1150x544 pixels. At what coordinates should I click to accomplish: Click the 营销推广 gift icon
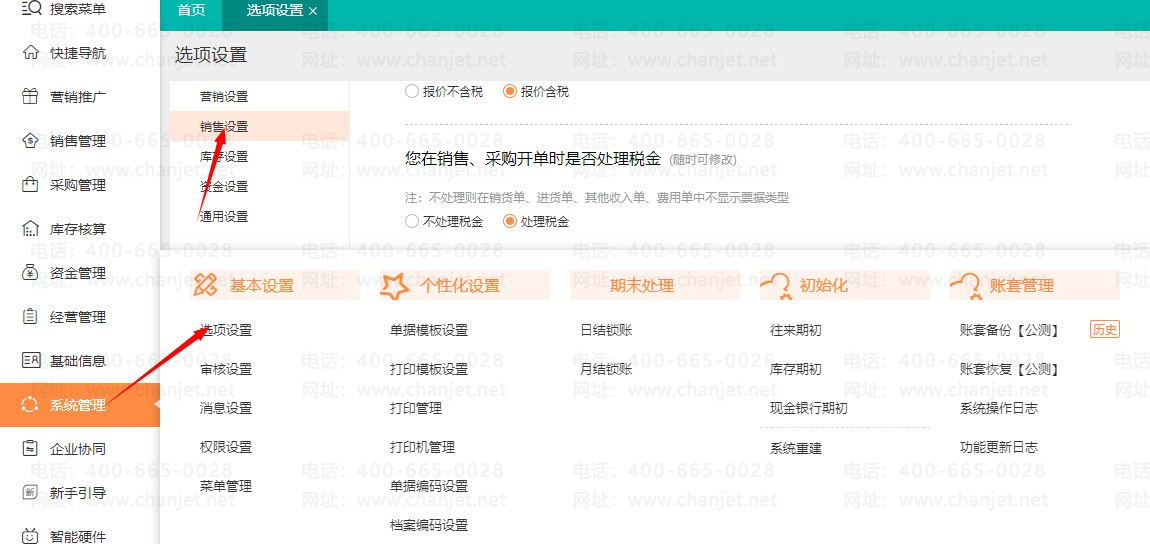[30, 97]
